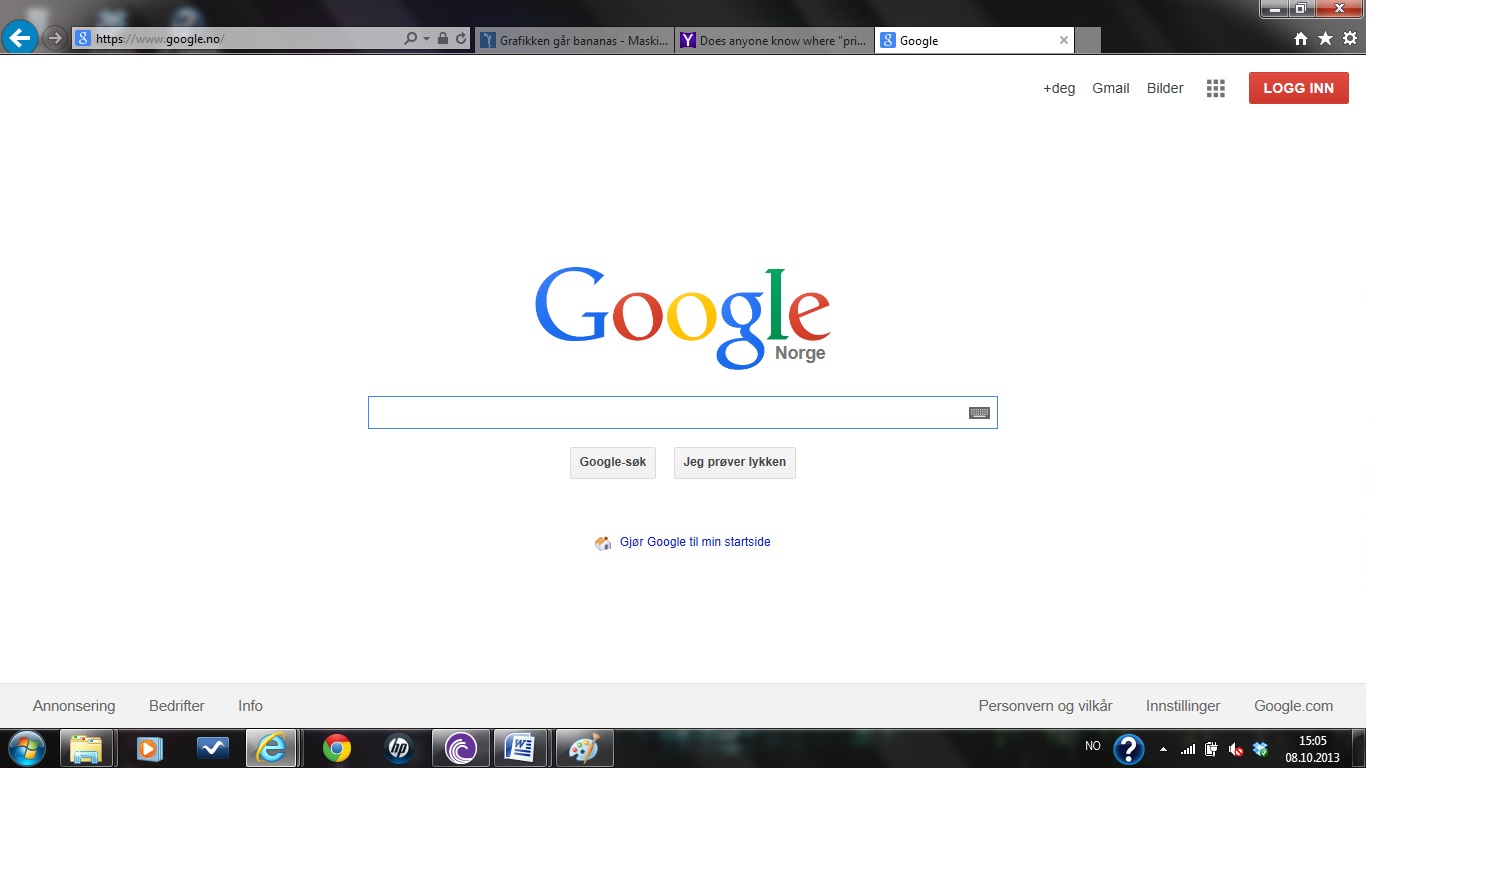Open browser Tools gear icon
Image resolution: width=1510 pixels, height=870 pixels.
click(x=1350, y=38)
